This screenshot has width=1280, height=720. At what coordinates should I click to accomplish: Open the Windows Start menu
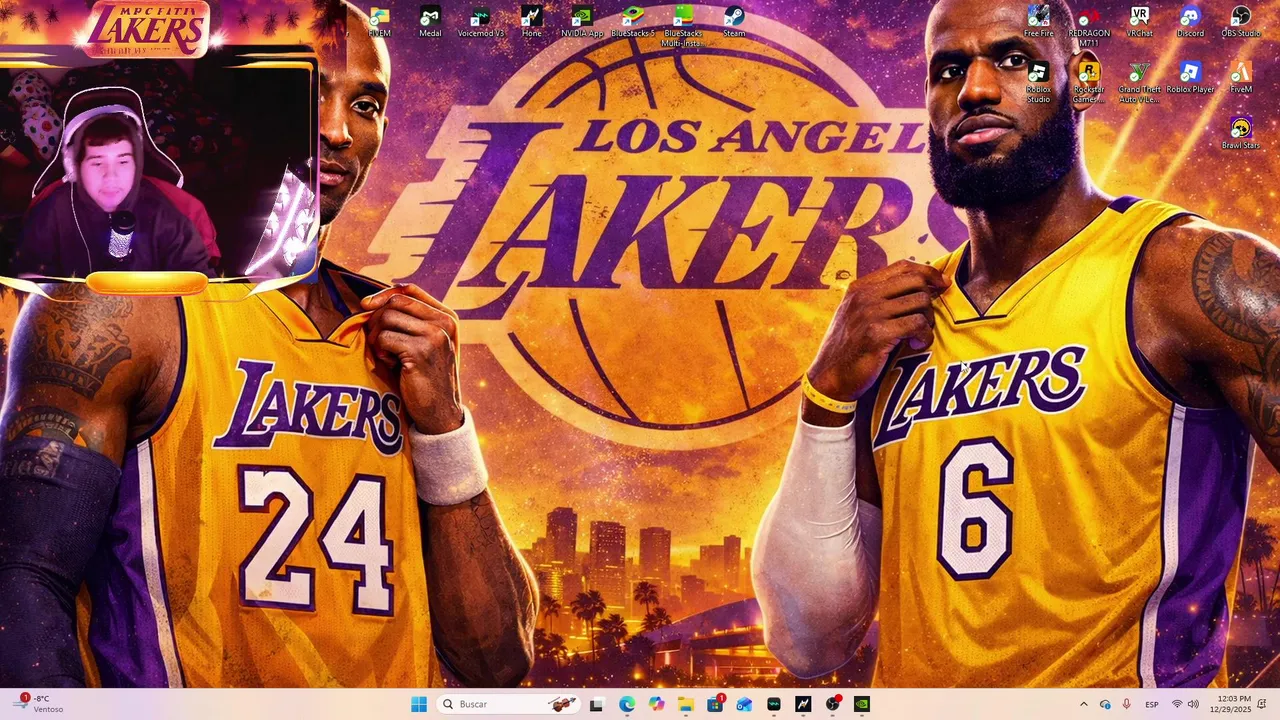419,704
